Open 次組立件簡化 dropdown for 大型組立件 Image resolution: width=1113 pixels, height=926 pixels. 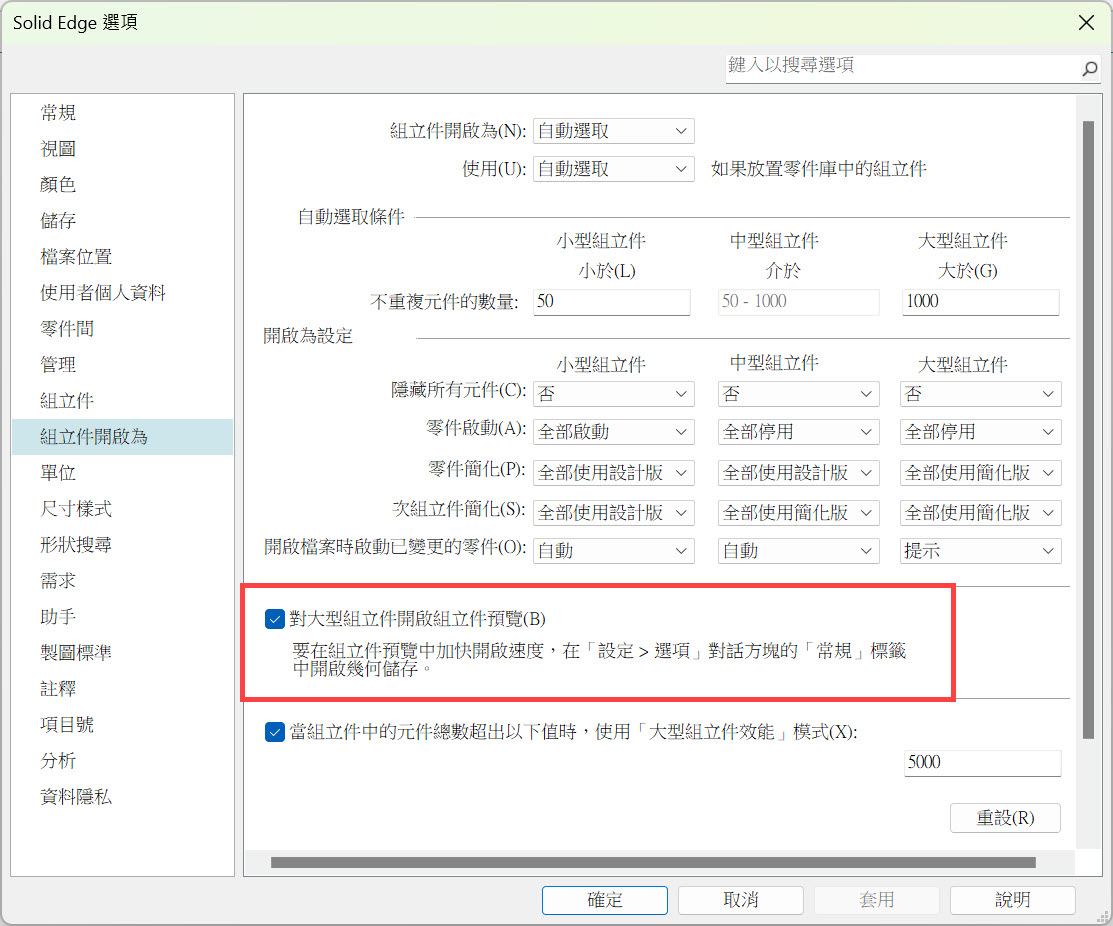980,513
